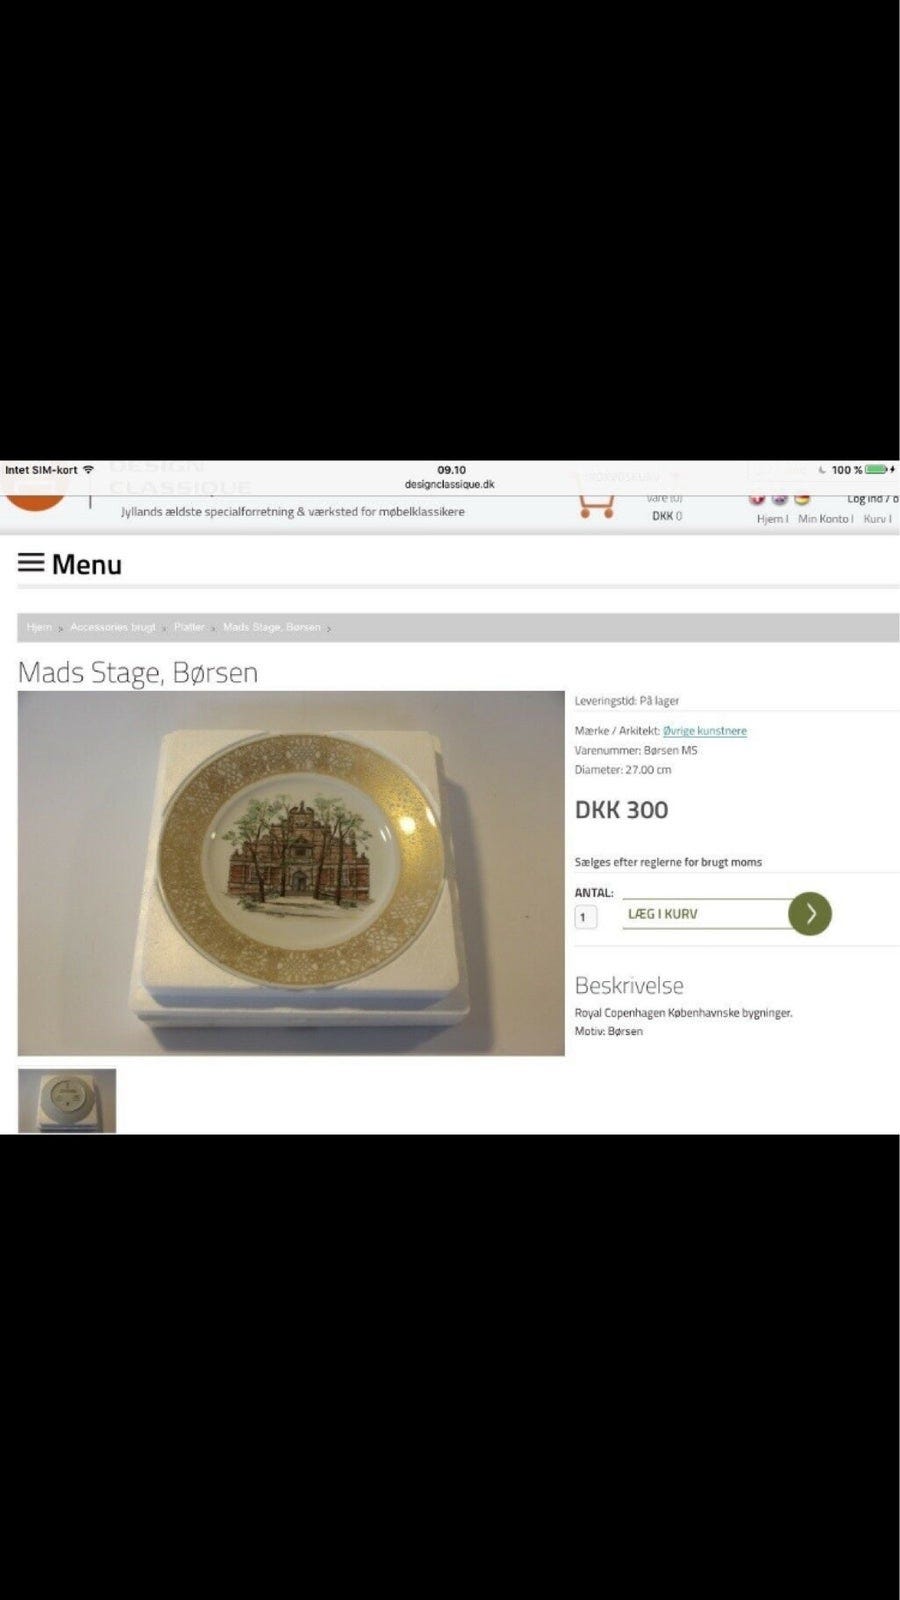Open the Hjem breadcrumb link

point(39,628)
